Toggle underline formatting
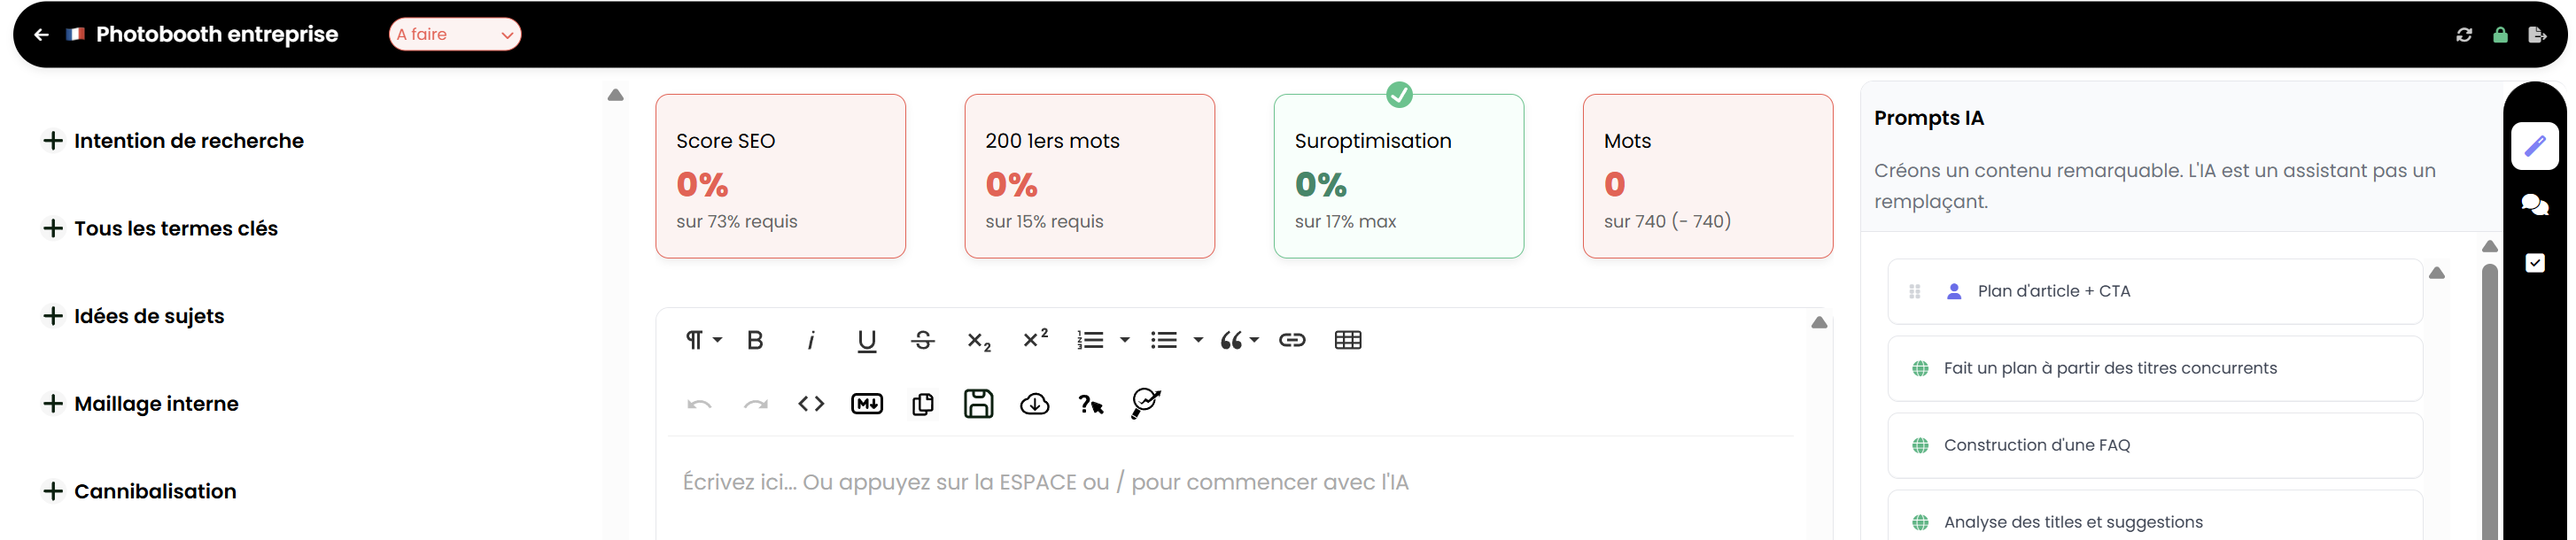2576x540 pixels. click(x=866, y=340)
